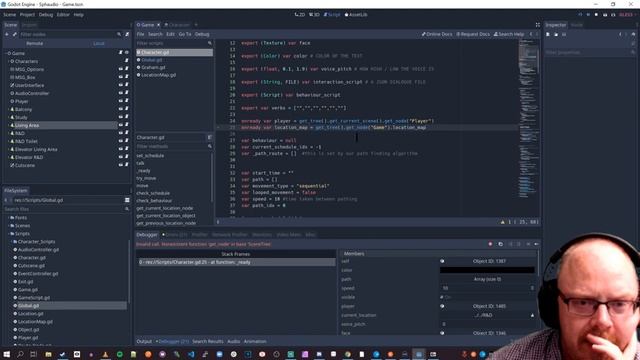Image resolution: width=640 pixels, height=360 pixels.
Task: Toggle visibility of UserInterface node
Action: pos(120,85)
